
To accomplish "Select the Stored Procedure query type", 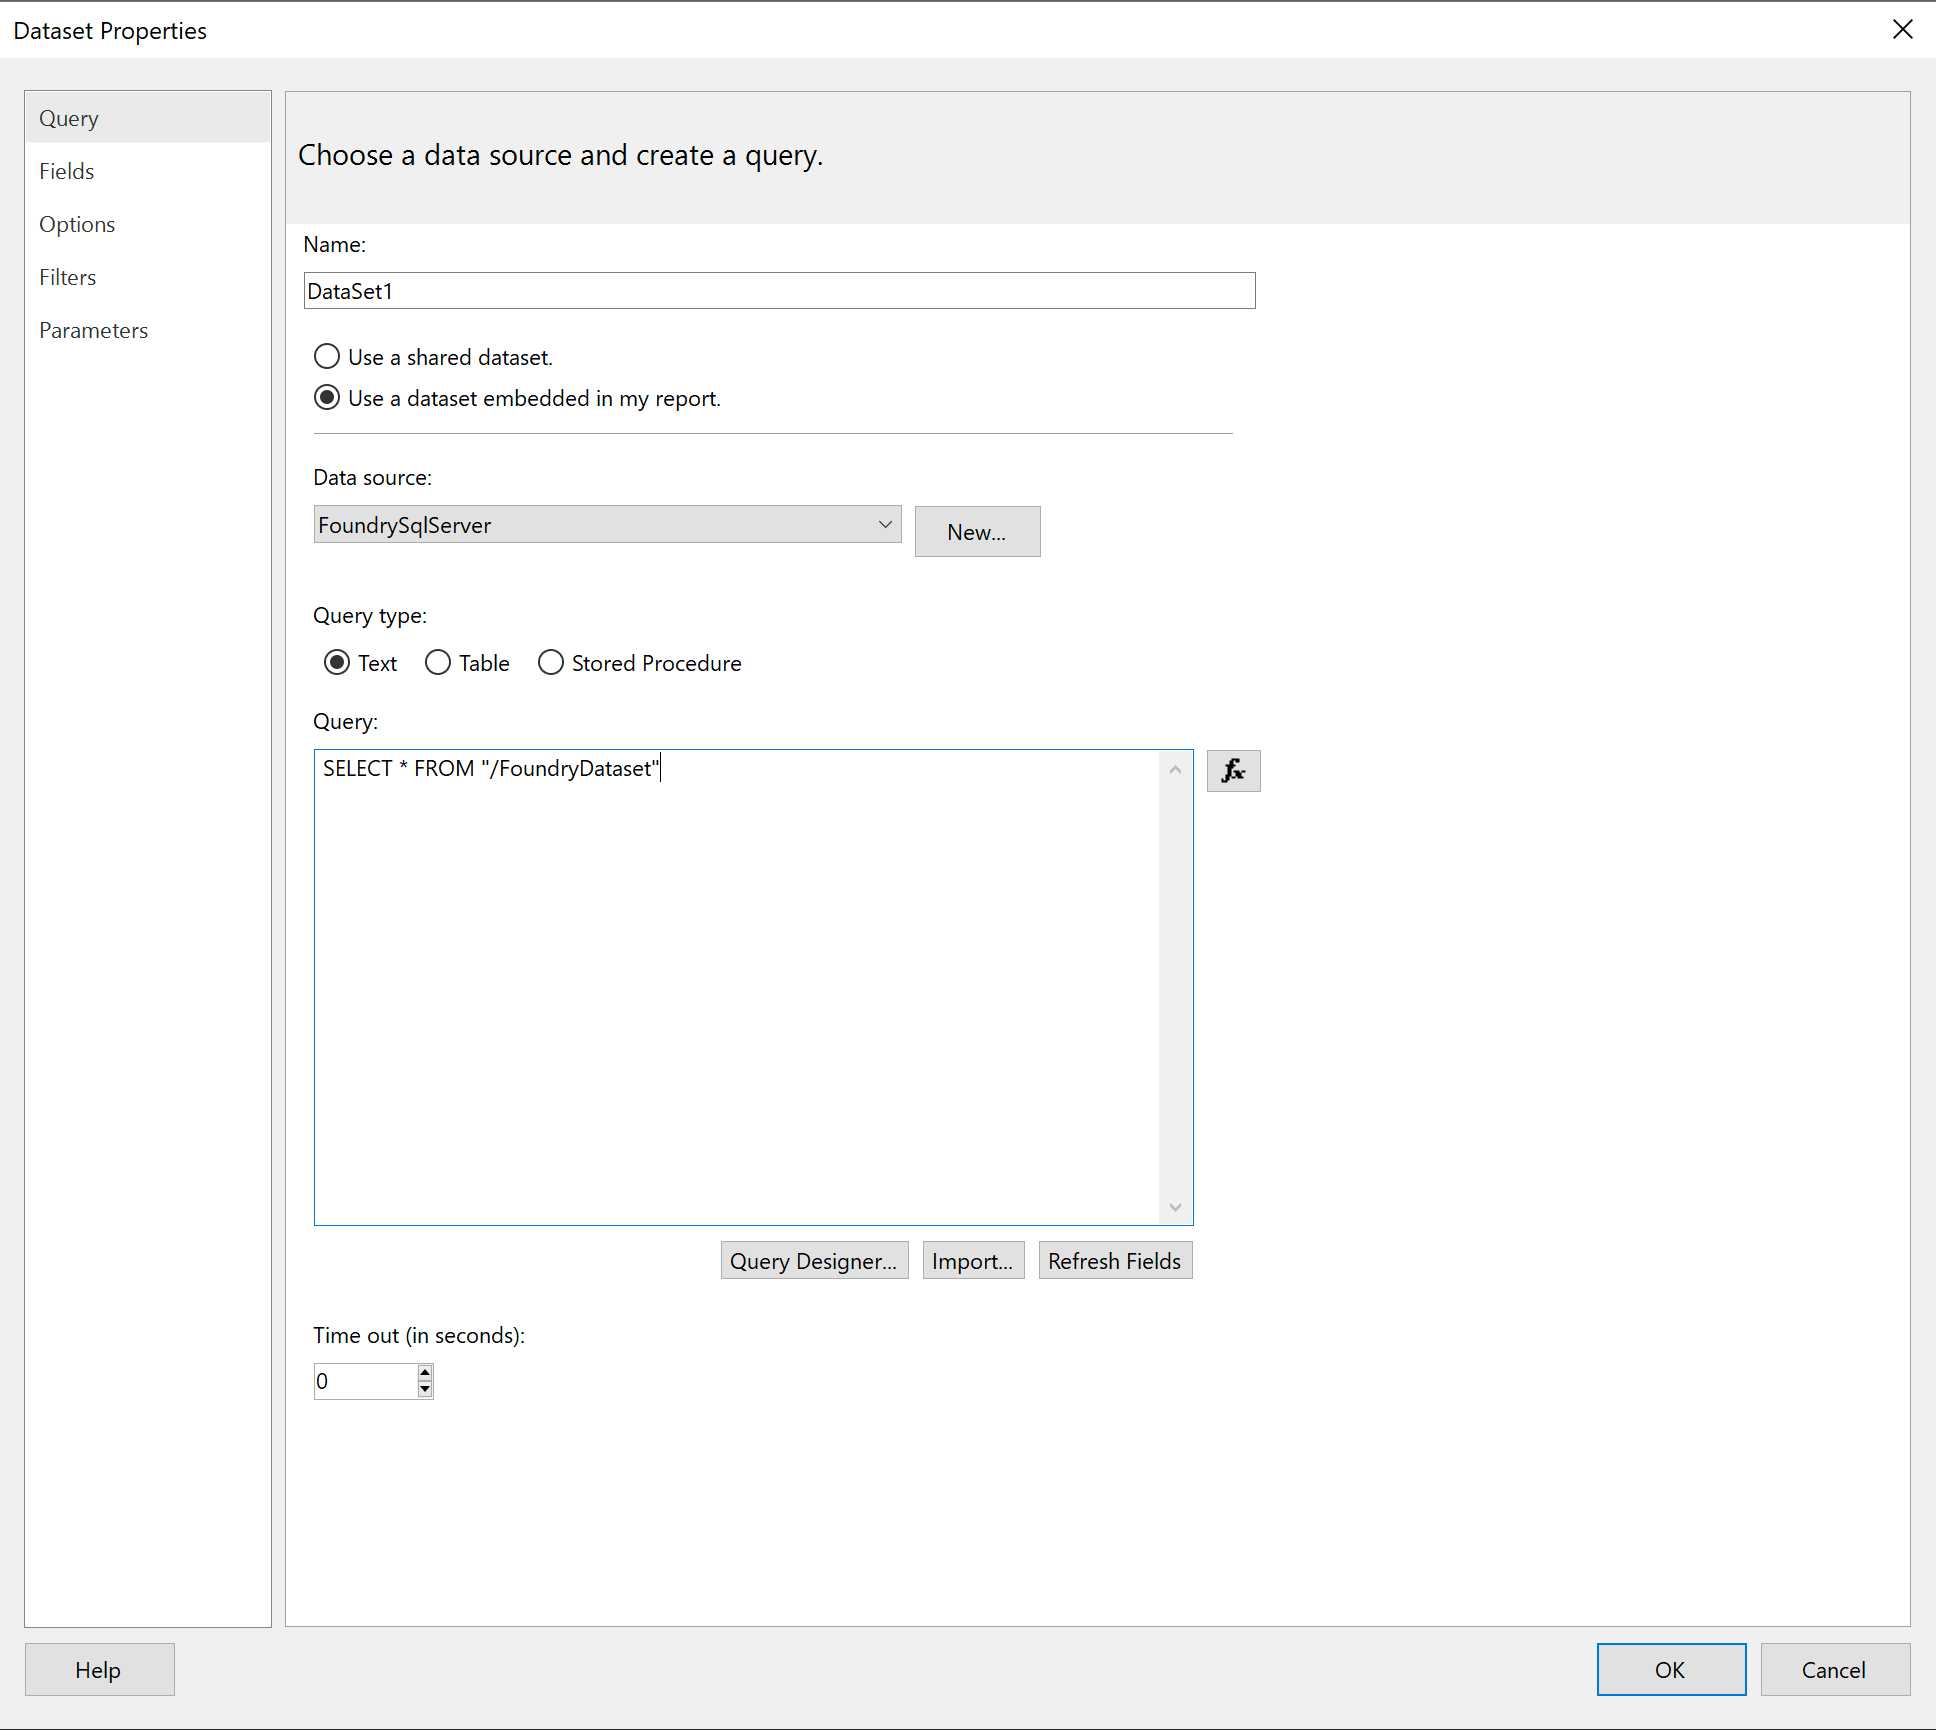I will coord(548,663).
